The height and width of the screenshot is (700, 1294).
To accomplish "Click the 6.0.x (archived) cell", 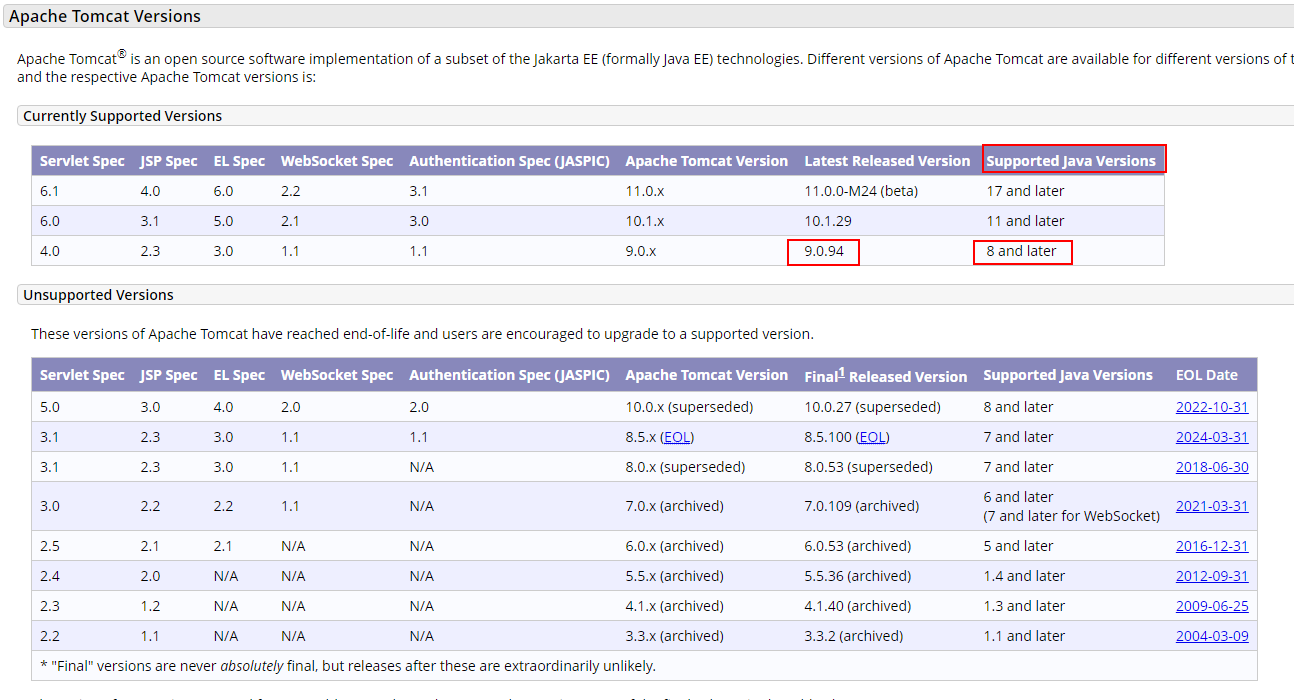I will (674, 546).
